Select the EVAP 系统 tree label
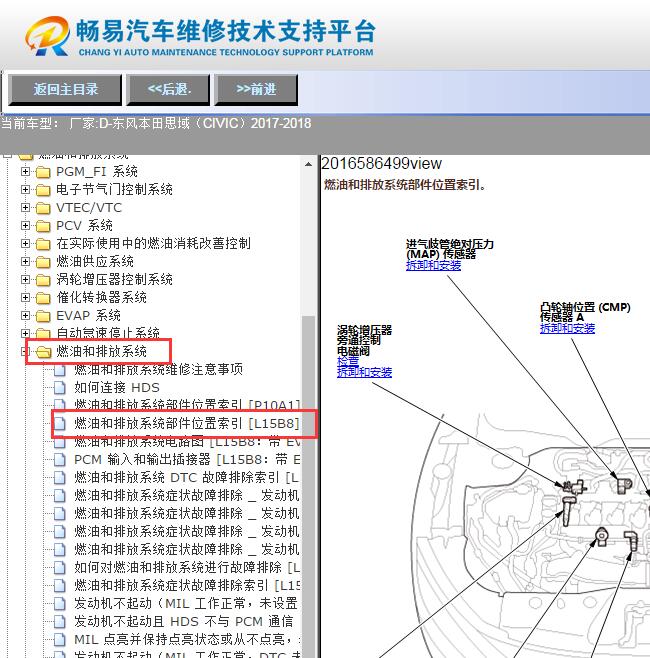The image size is (650, 658). coord(88,316)
